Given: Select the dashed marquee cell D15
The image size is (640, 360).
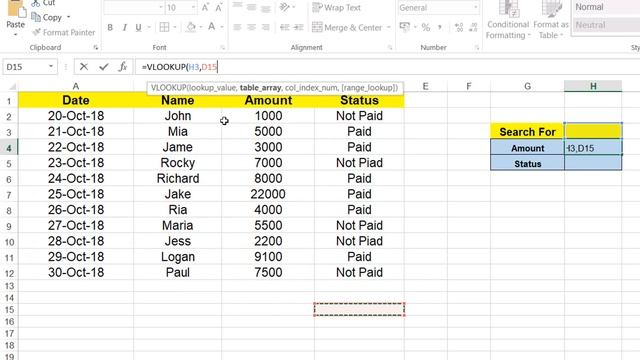Looking at the screenshot, I should 359,309.
